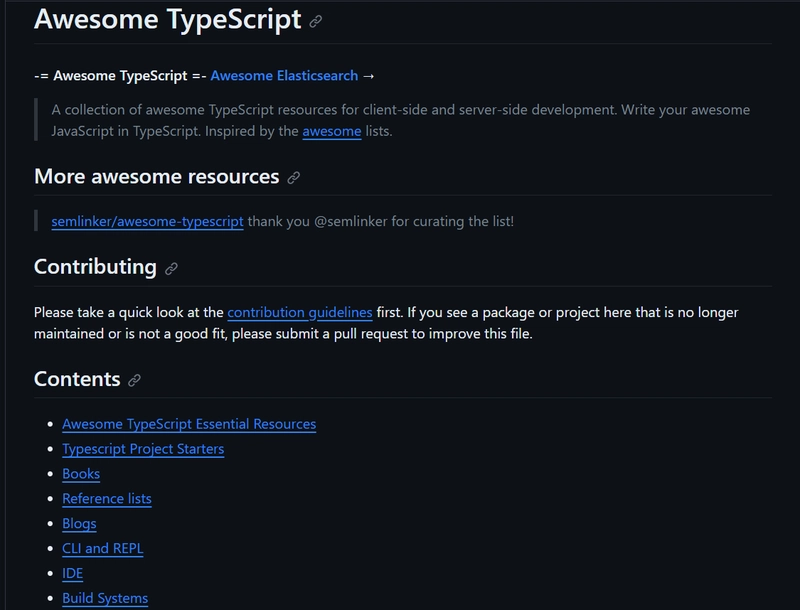Image resolution: width=800 pixels, height=610 pixels.
Task: Open the contribution guidelines link
Action: click(299, 312)
